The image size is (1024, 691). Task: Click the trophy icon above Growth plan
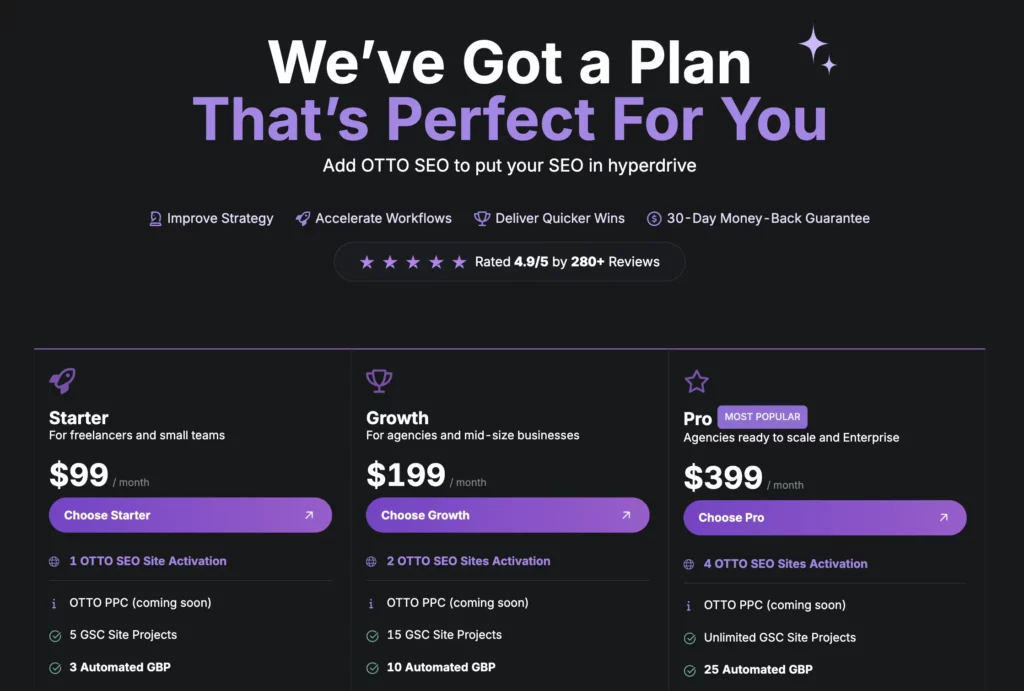379,381
